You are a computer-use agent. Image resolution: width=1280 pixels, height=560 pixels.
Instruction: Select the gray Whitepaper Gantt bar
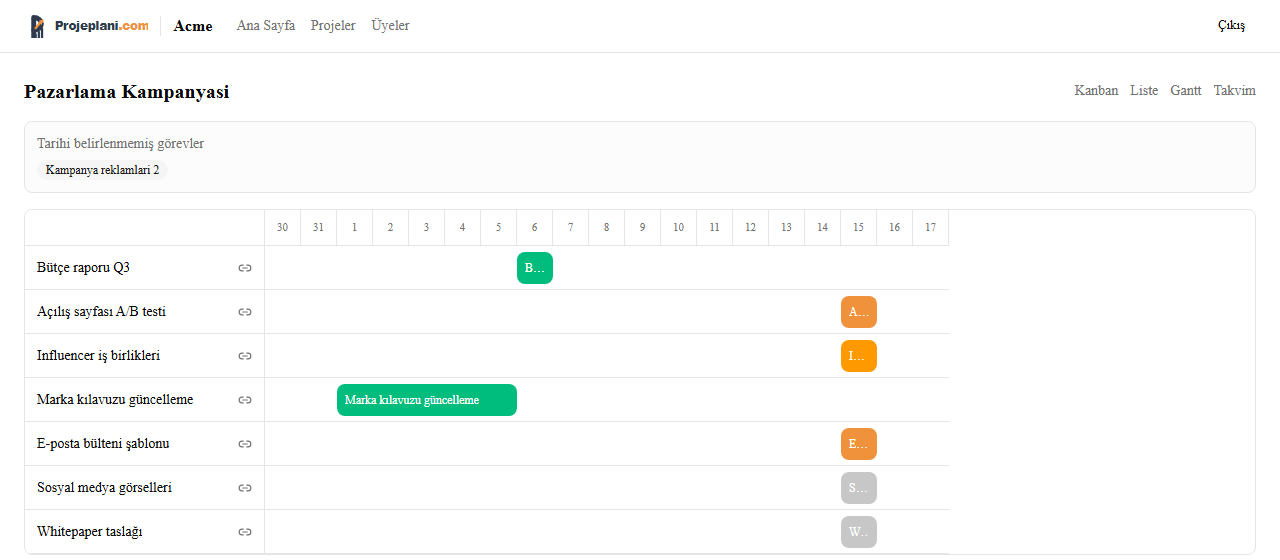click(859, 532)
